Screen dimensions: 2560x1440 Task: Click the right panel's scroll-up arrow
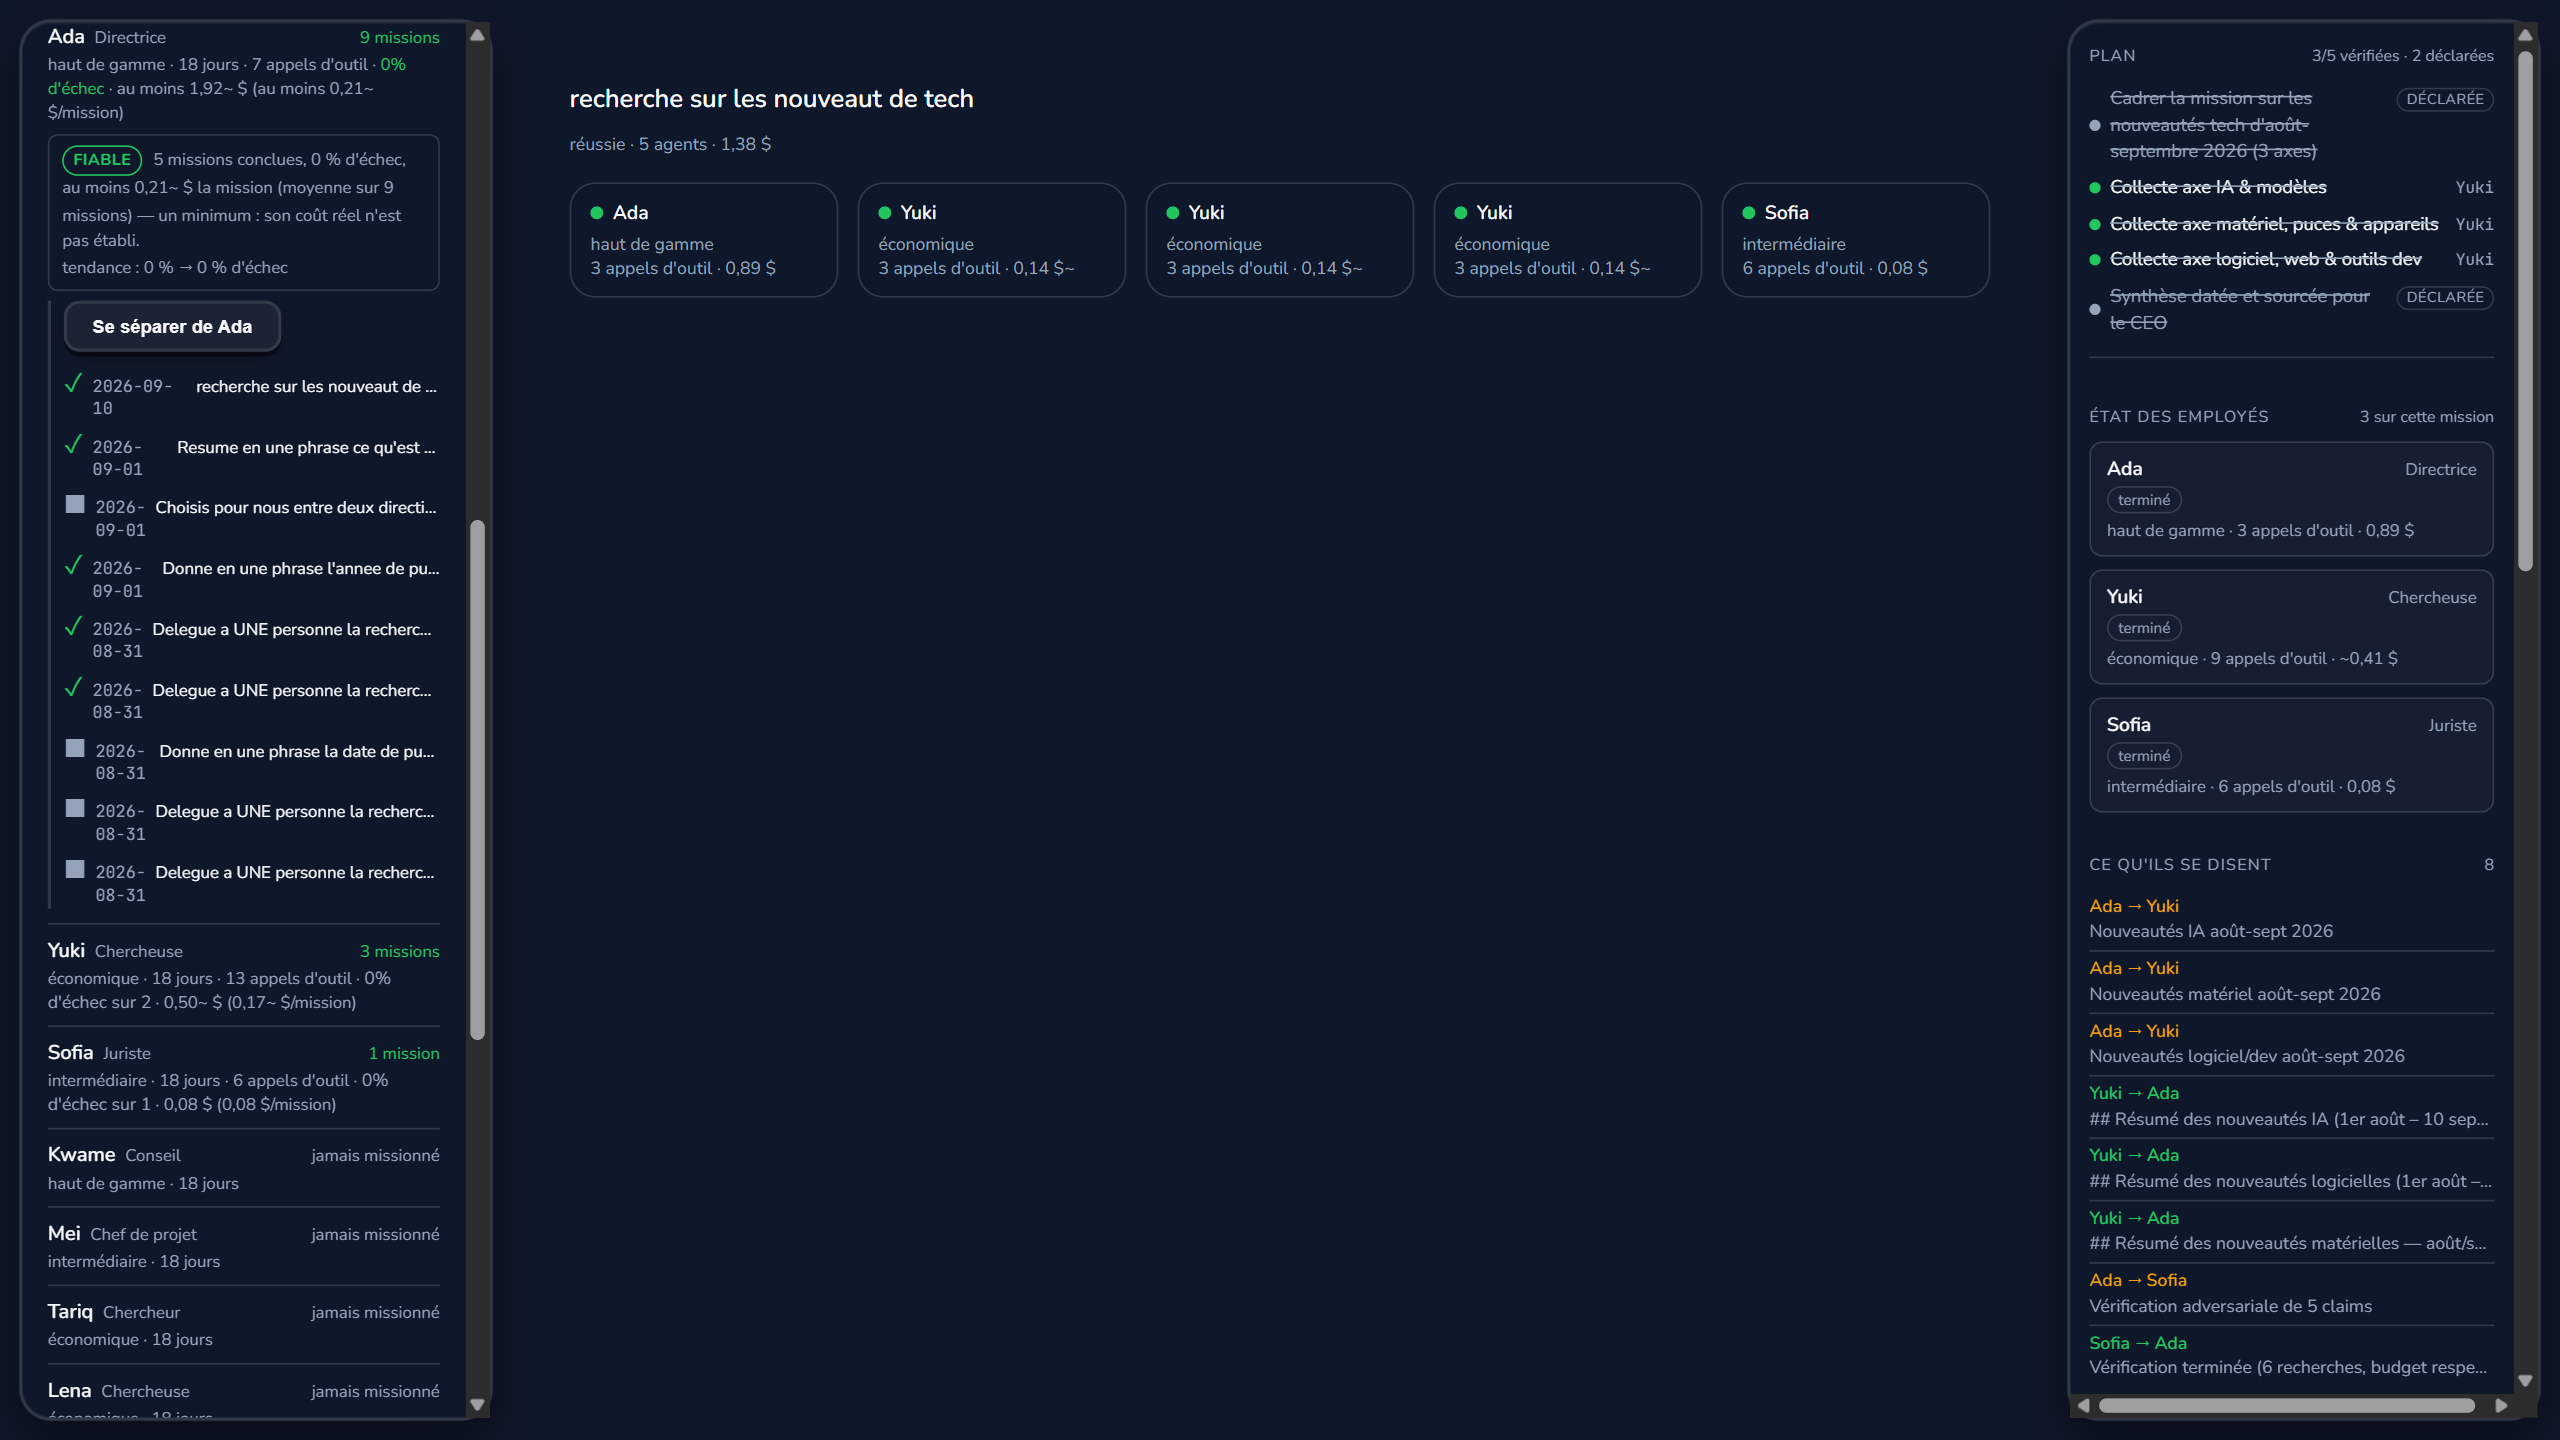[2525, 35]
